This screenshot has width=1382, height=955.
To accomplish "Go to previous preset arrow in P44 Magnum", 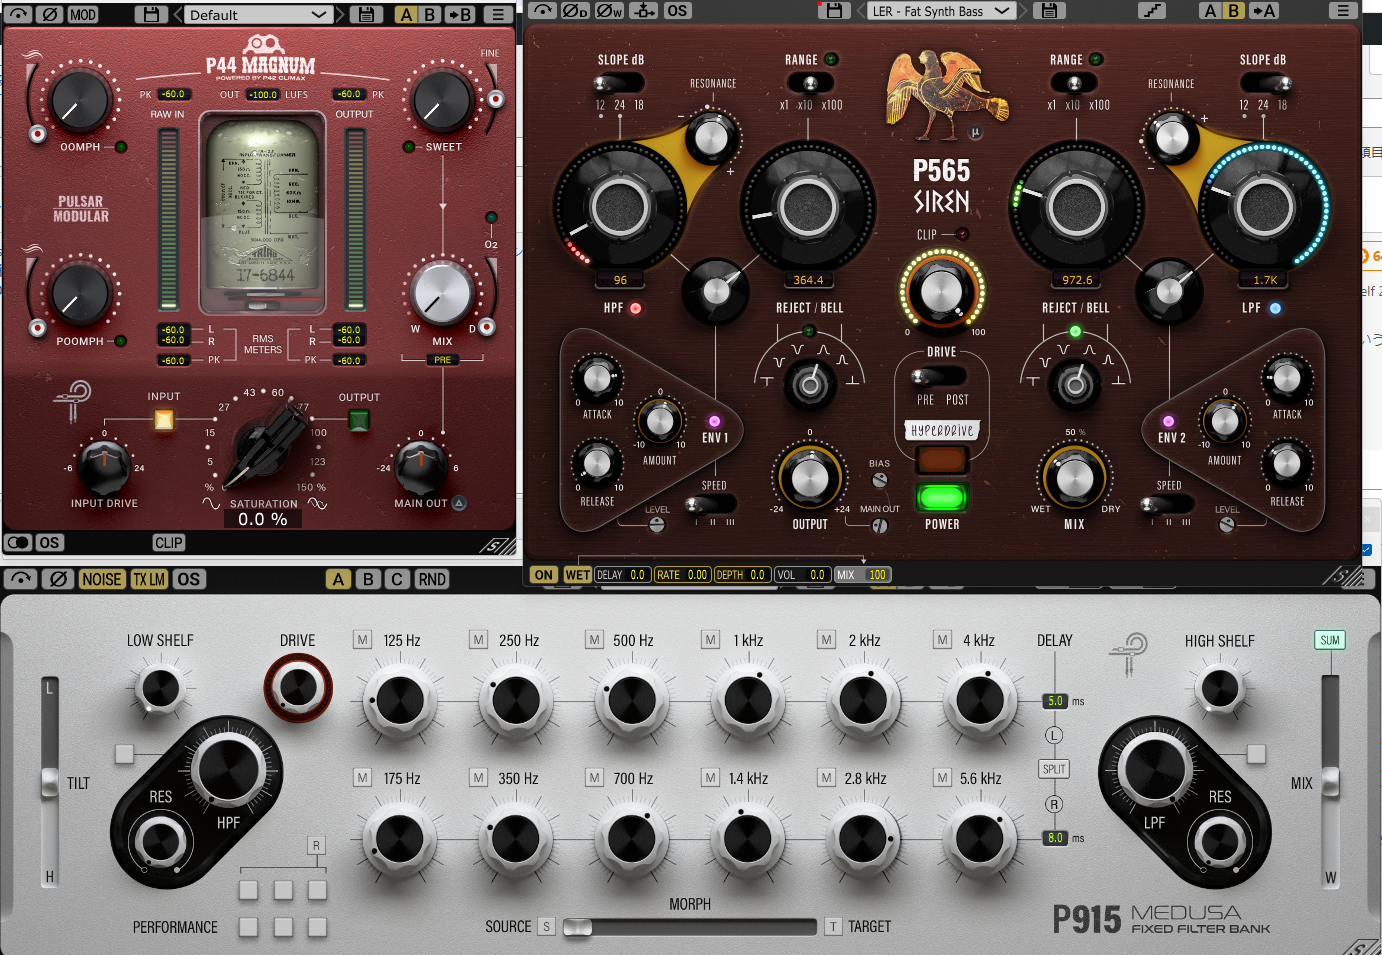I will point(177,15).
